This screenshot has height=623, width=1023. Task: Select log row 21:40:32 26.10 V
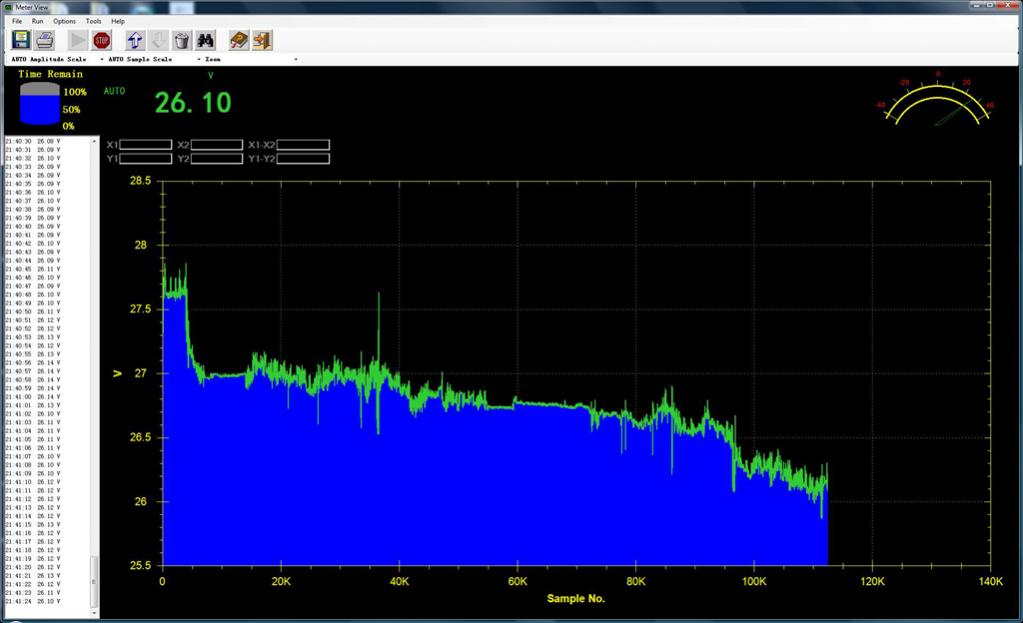coord(33,158)
